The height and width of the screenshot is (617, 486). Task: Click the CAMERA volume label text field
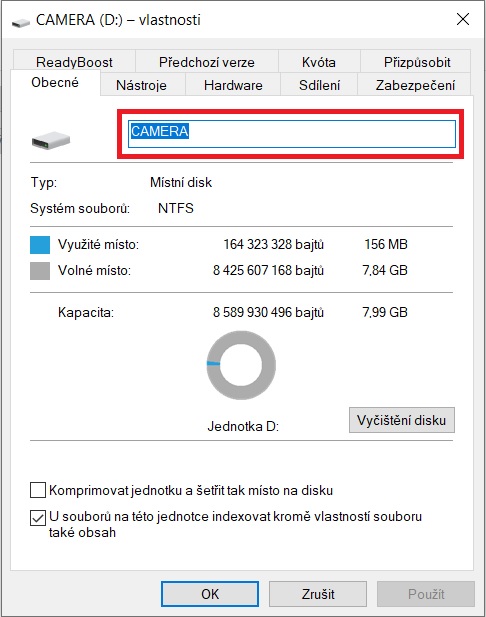(x=292, y=134)
